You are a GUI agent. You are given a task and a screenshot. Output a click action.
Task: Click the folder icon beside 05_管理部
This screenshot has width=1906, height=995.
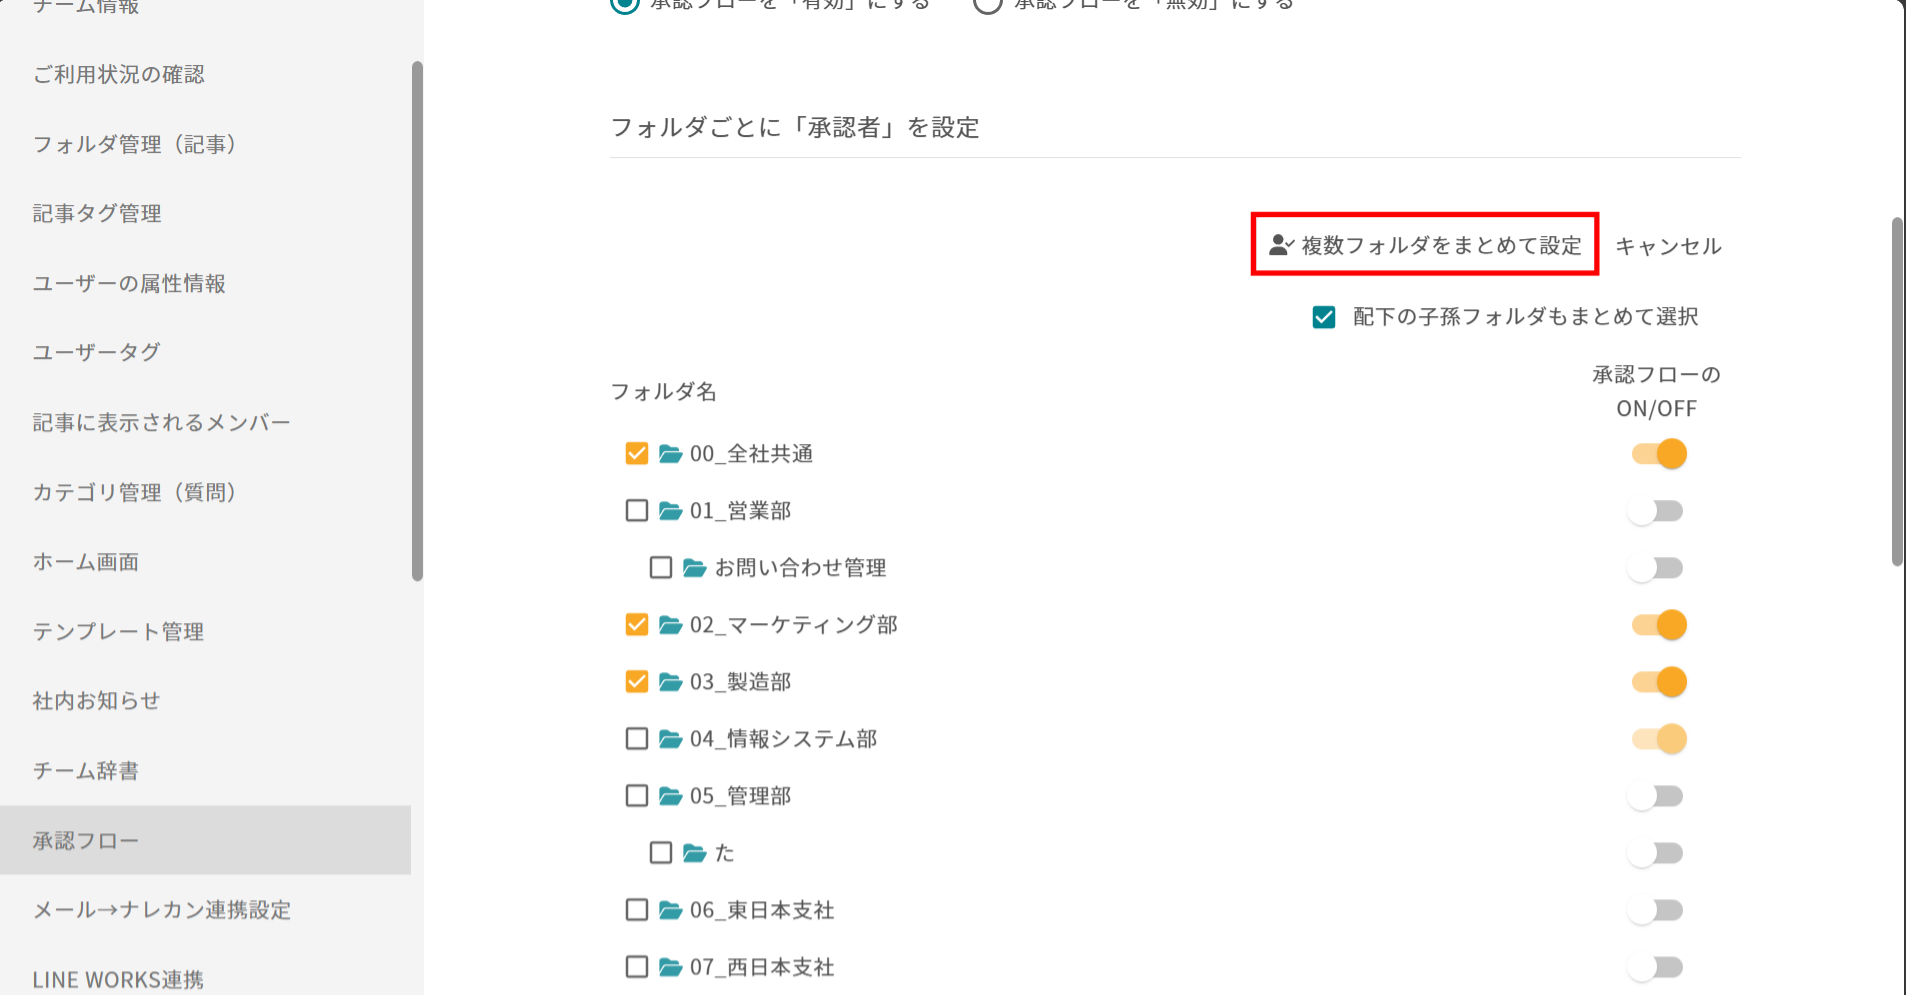pos(670,796)
